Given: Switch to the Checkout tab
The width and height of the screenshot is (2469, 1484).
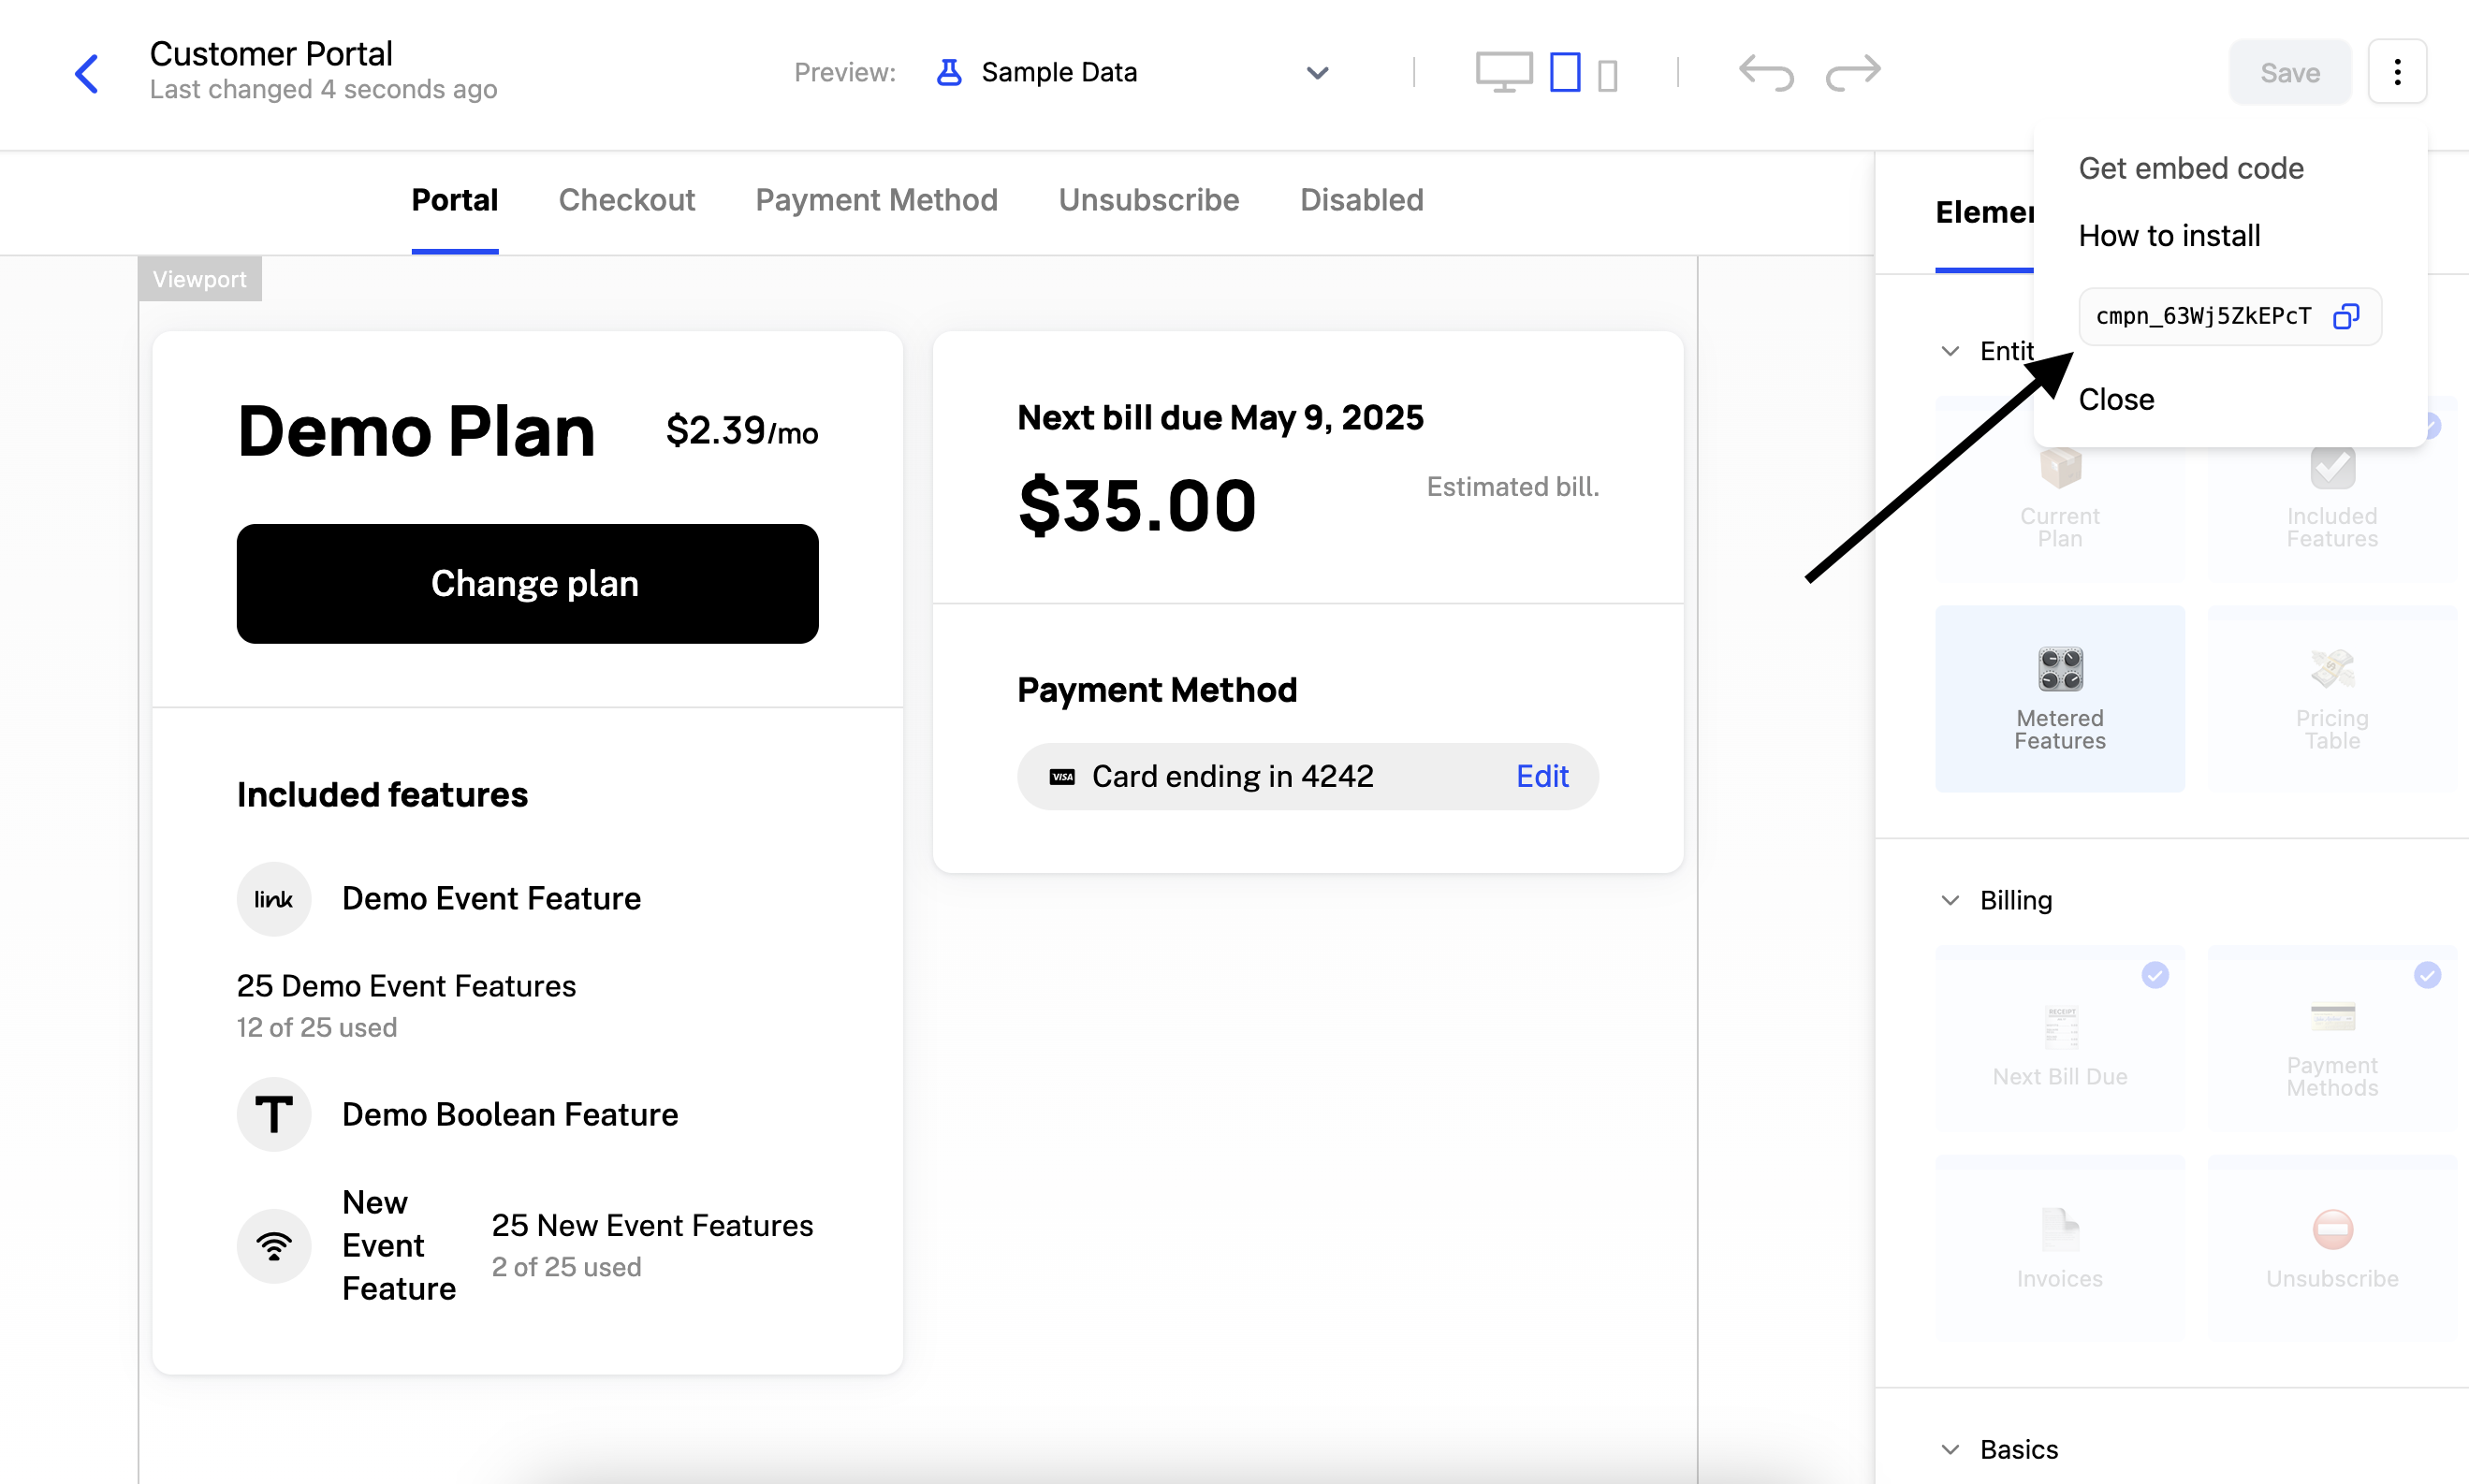Looking at the screenshot, I should tap(626, 200).
